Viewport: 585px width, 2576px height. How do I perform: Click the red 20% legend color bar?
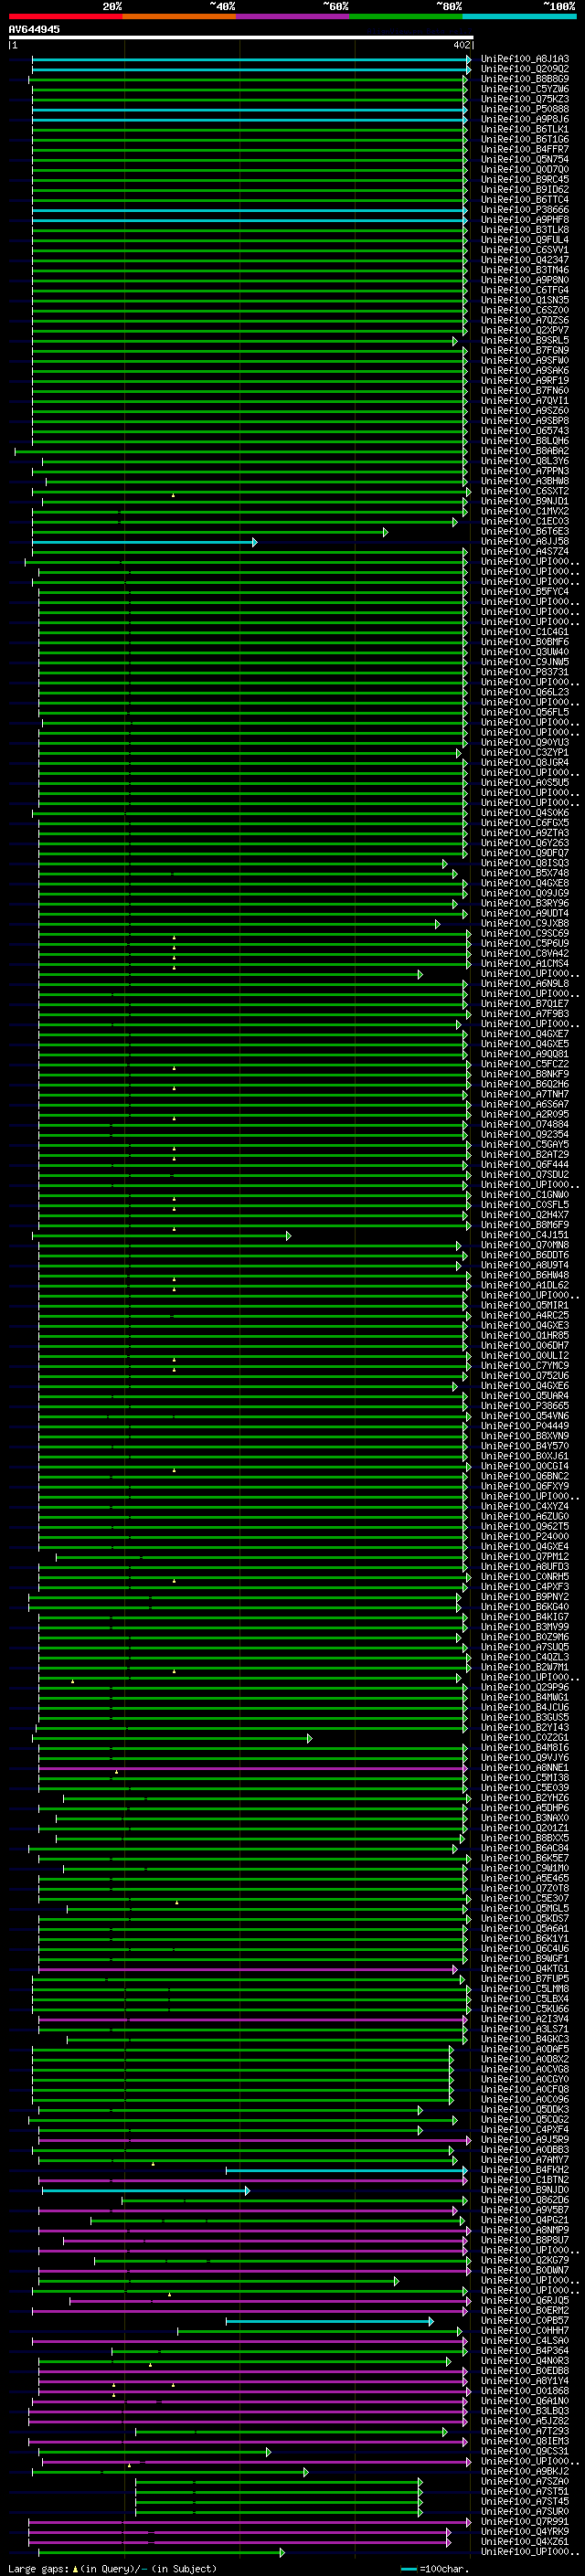pyautogui.click(x=65, y=16)
